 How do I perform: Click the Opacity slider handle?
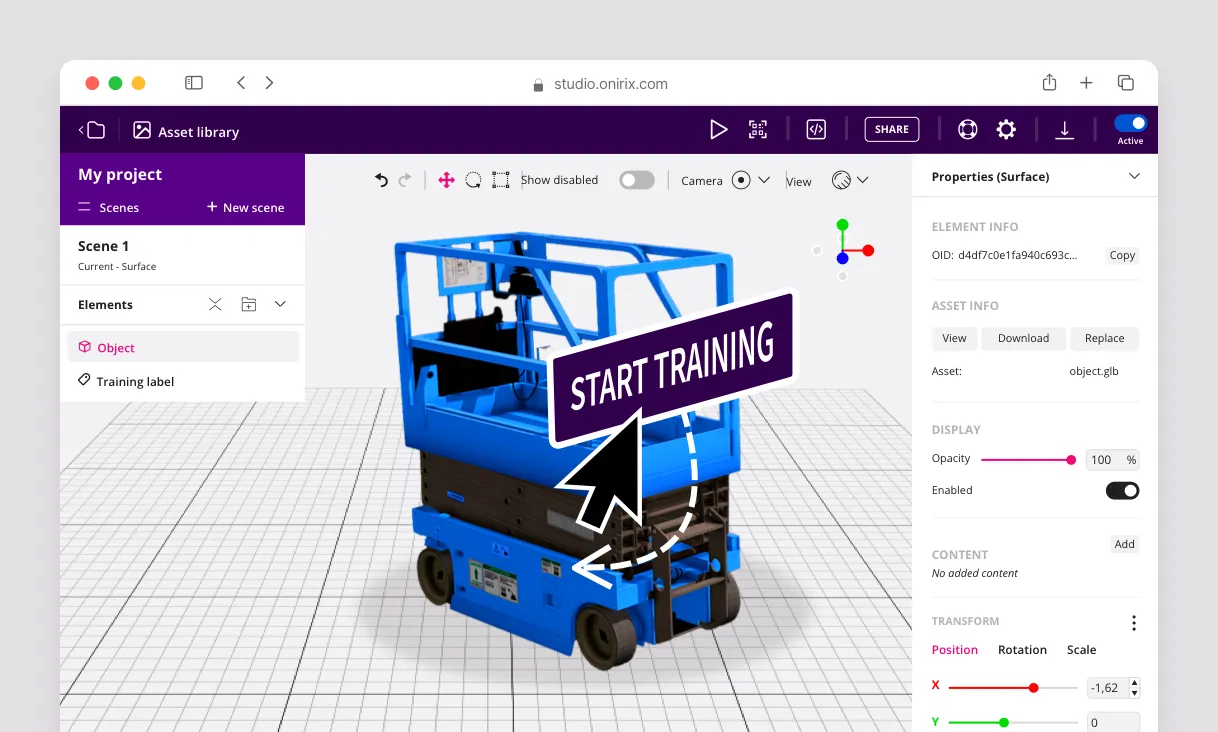(1071, 460)
